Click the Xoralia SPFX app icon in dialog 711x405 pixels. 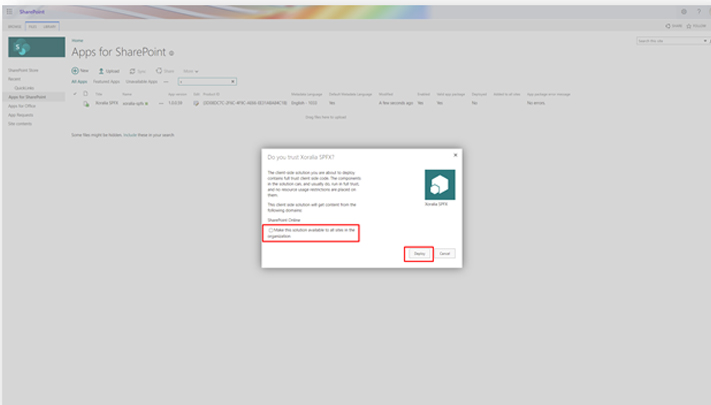[440, 185]
